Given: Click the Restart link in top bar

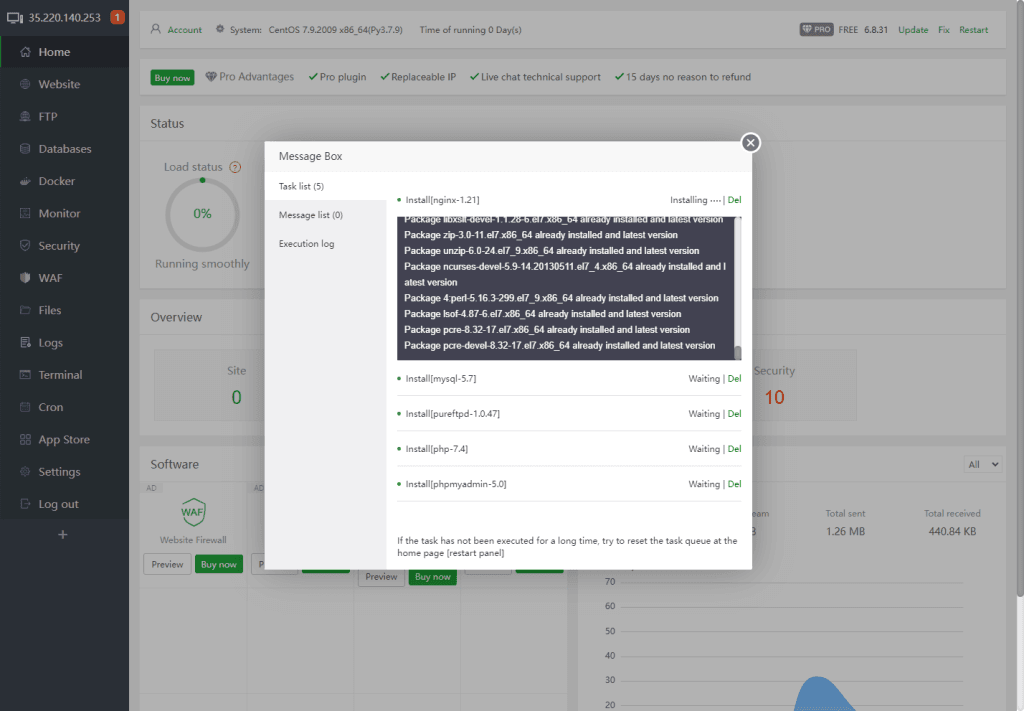Looking at the screenshot, I should pyautogui.click(x=973, y=30).
